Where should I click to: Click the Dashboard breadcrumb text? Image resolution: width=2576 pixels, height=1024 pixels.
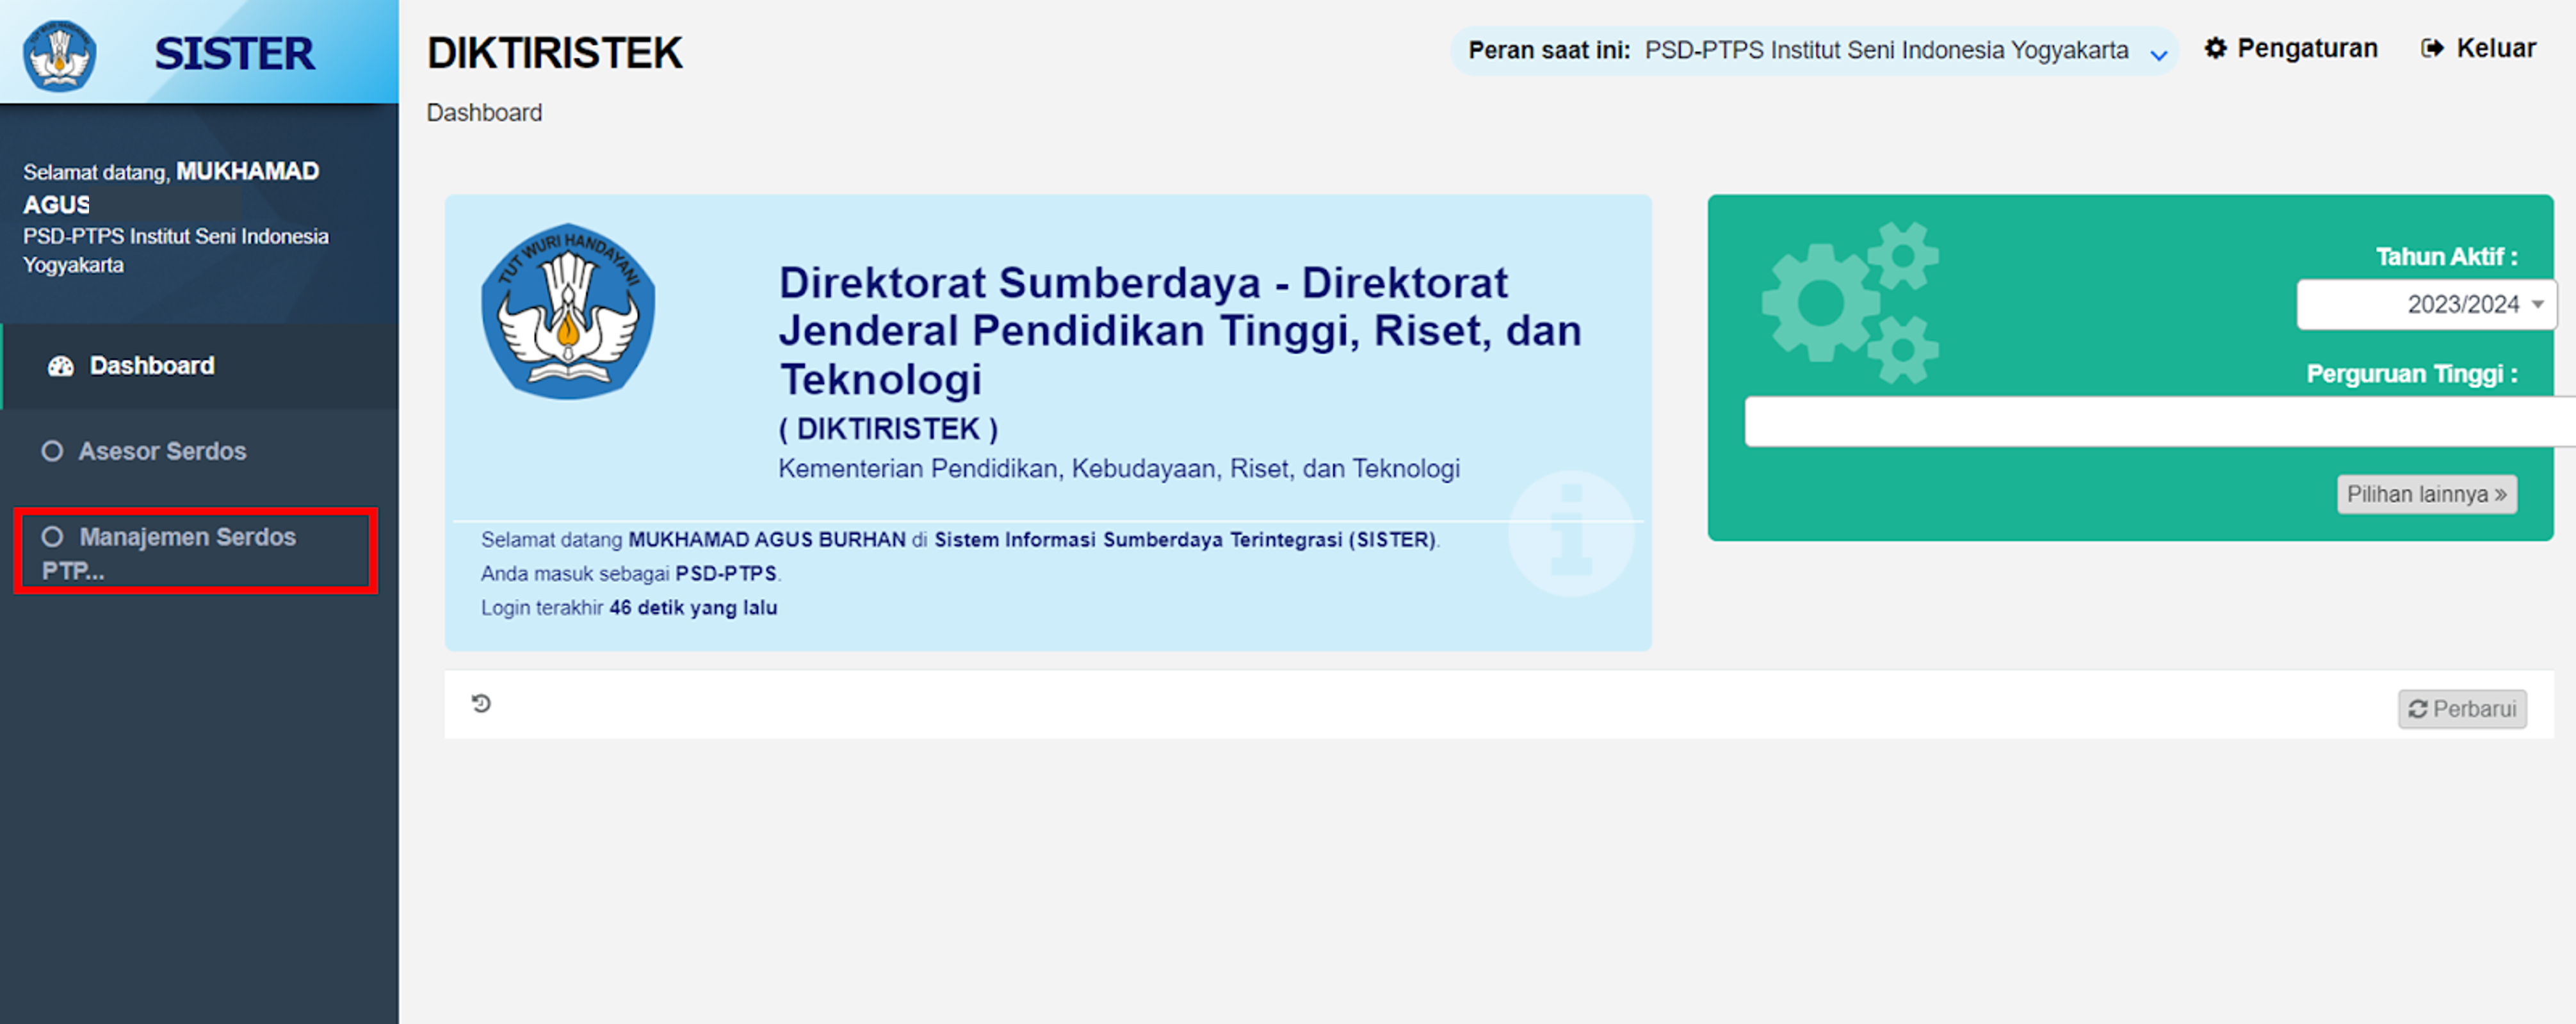(x=484, y=113)
